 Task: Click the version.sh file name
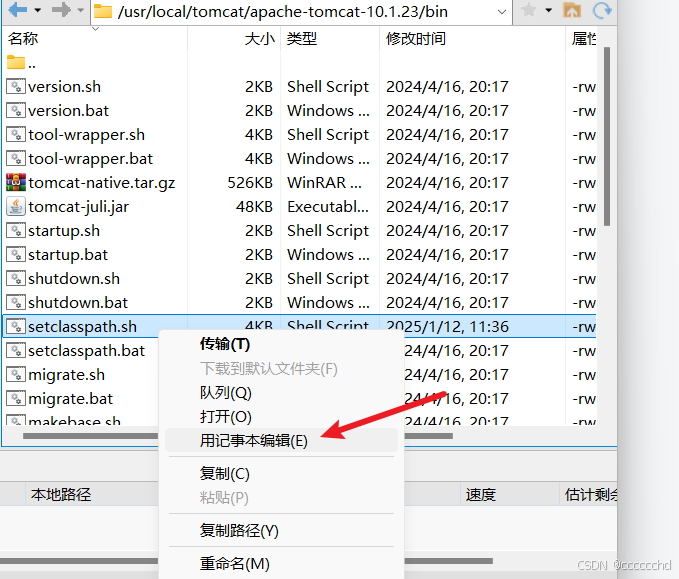(x=65, y=87)
